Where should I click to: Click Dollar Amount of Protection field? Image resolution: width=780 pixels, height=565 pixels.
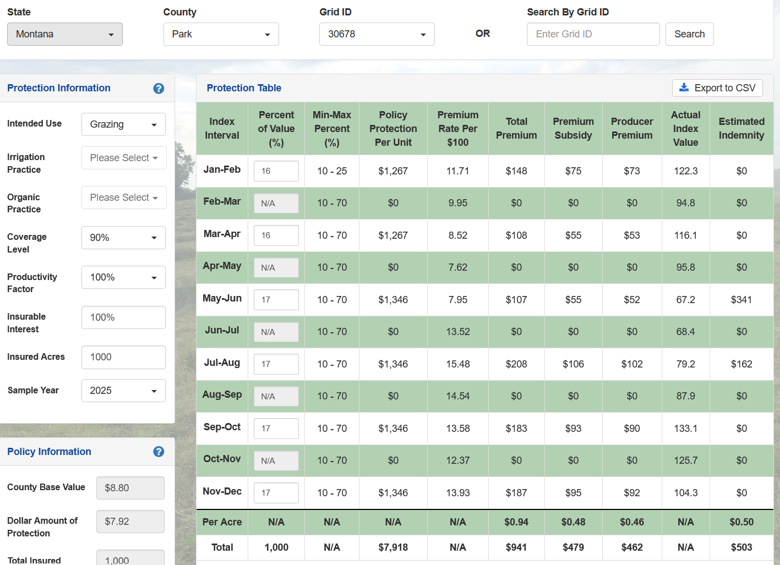point(130,522)
